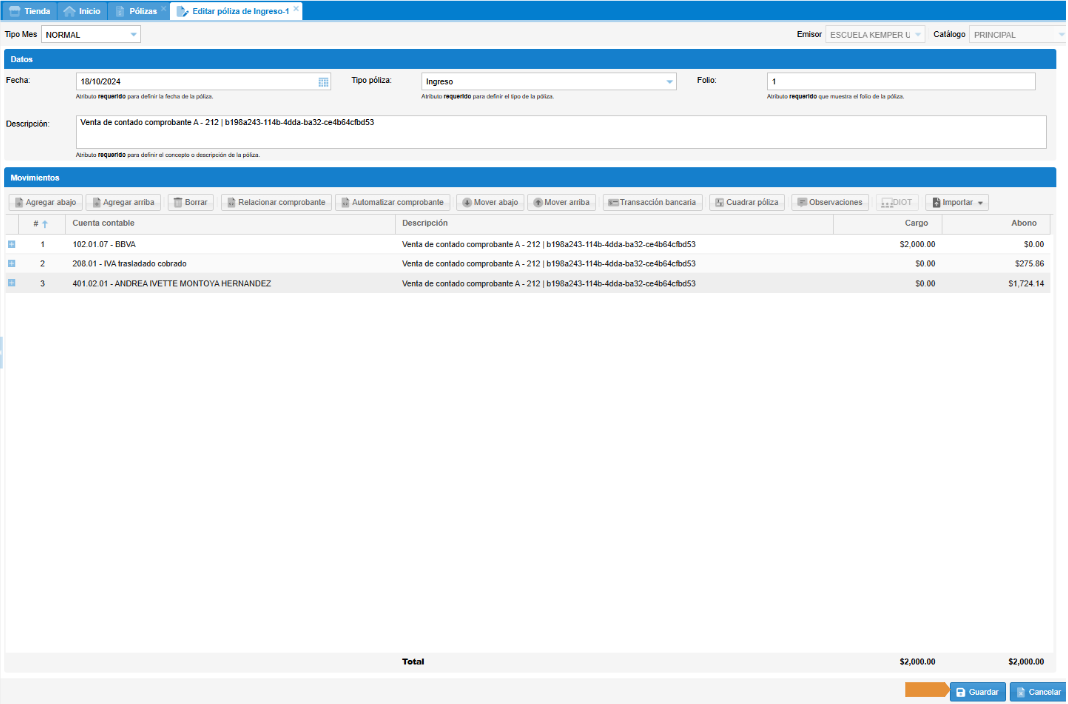
Task: Click inside the Descripción text field
Action: (x=560, y=132)
